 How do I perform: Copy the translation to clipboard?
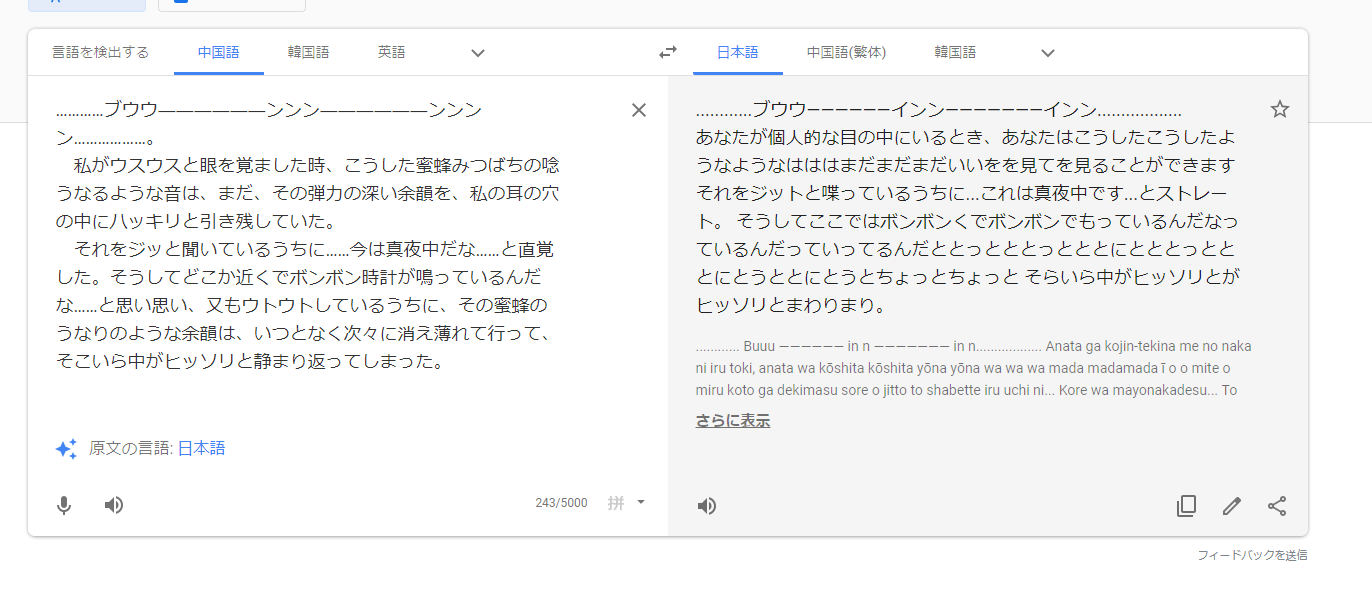[1186, 506]
